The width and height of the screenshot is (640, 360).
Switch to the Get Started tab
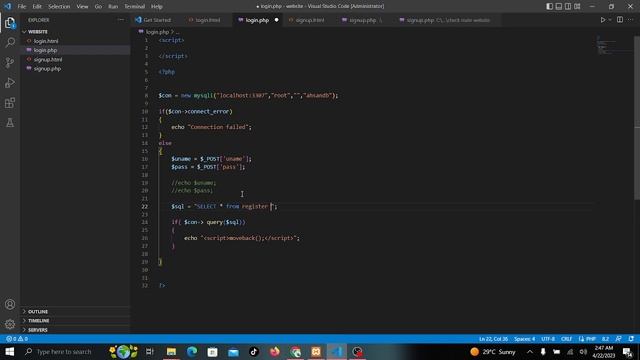(153, 20)
